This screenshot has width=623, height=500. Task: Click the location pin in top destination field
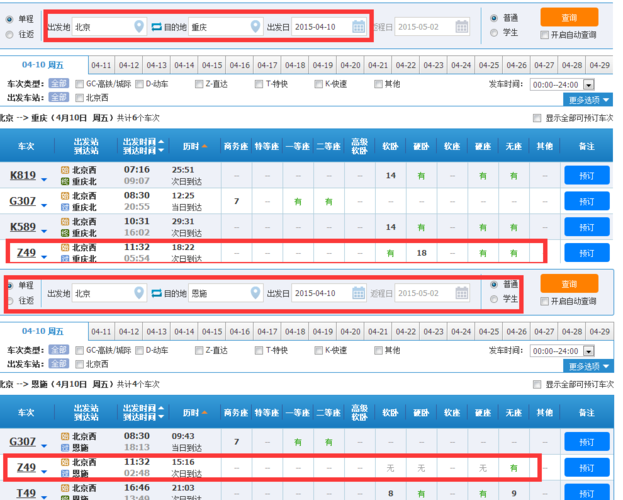[x=255, y=27]
